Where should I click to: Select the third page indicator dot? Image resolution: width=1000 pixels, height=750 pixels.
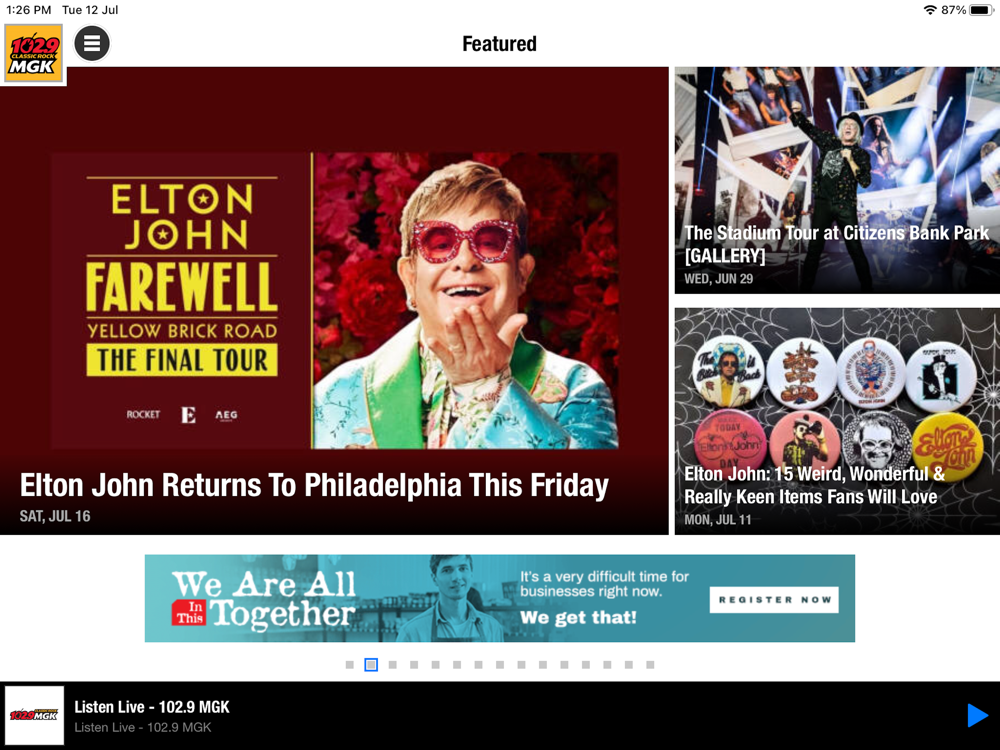pyautogui.click(x=393, y=665)
